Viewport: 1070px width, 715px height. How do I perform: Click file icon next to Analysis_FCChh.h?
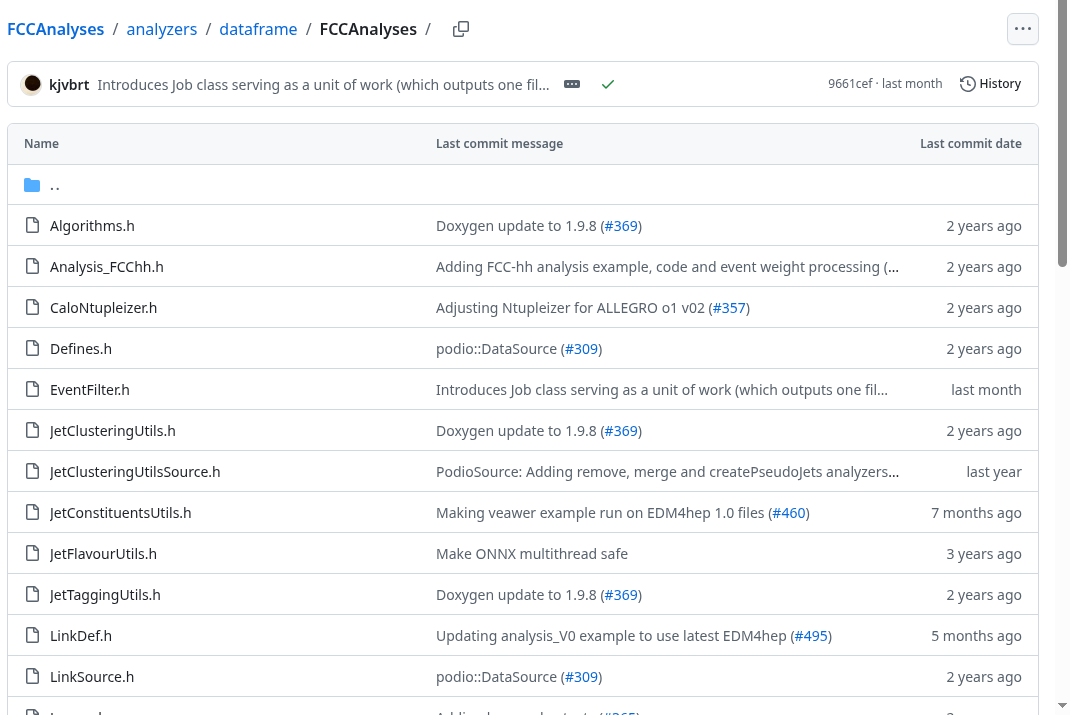[32, 267]
